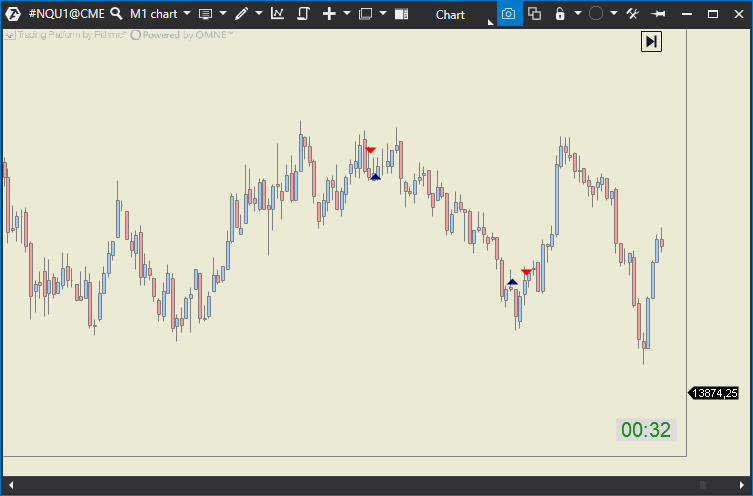753x496 pixels.
Task: Maximize the chart window
Action: pyautogui.click(x=713, y=14)
